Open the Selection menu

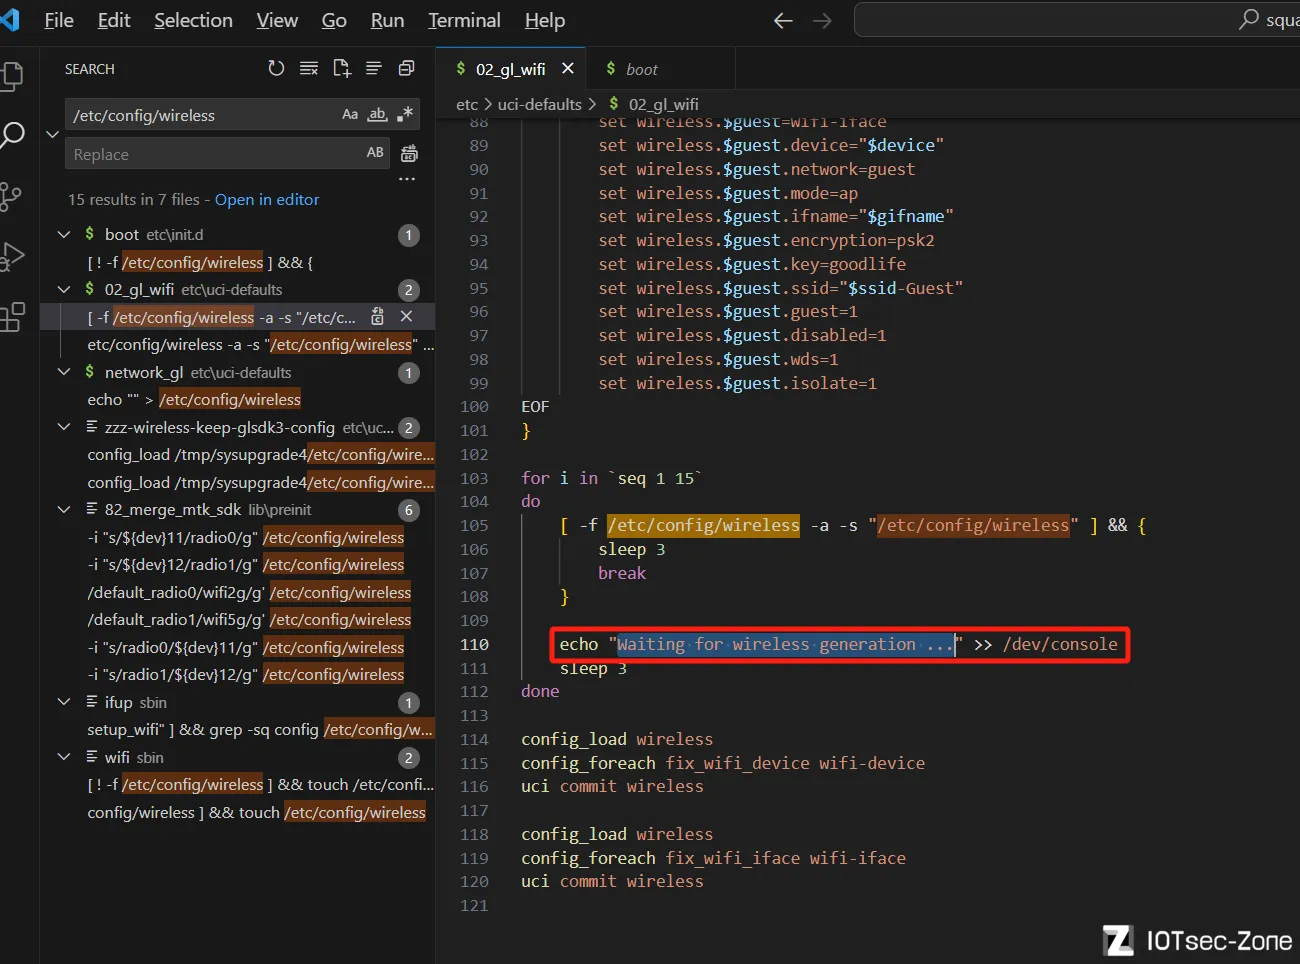click(193, 20)
